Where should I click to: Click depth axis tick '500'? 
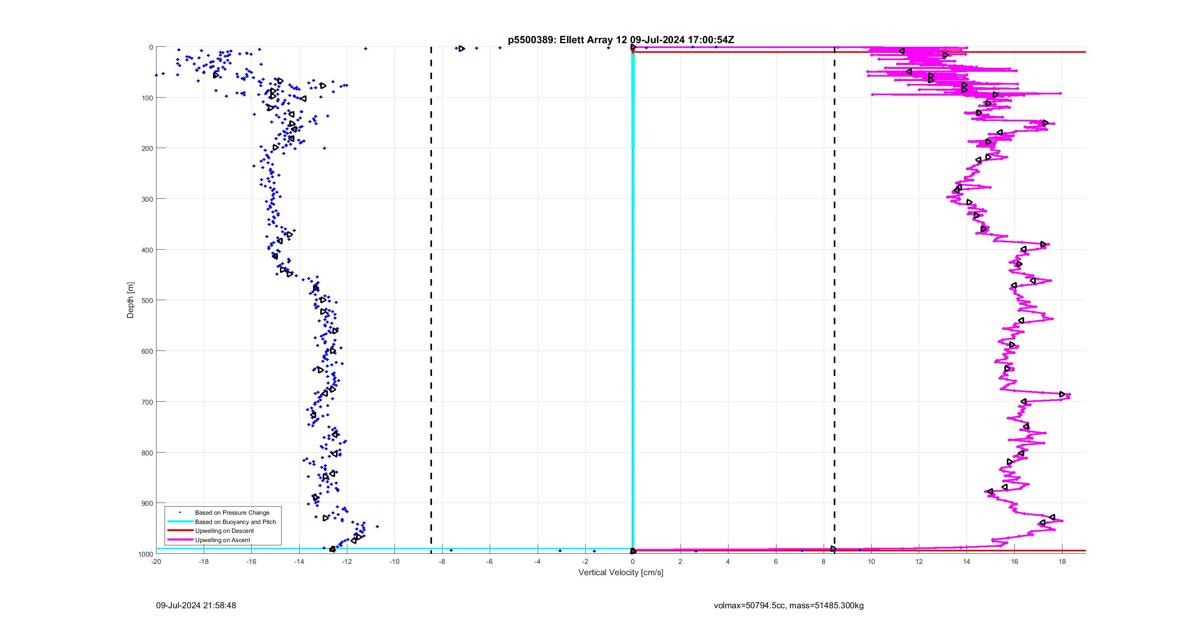pyautogui.click(x=146, y=300)
